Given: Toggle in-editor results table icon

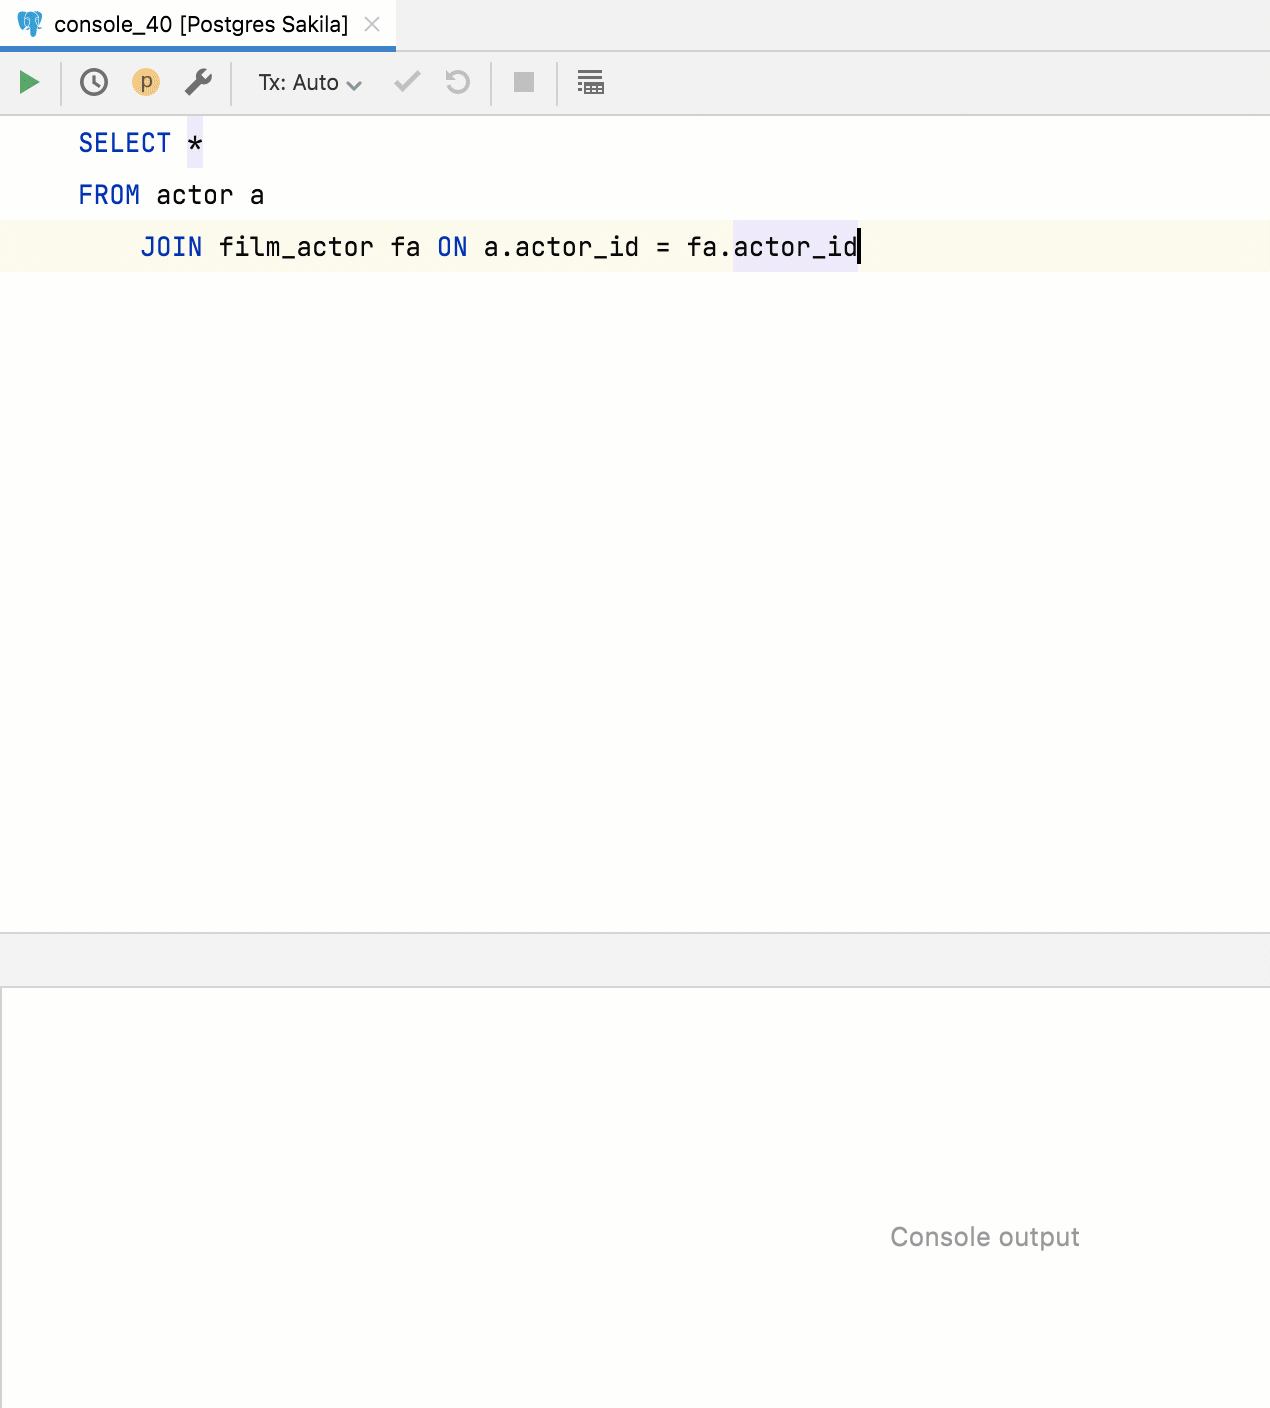Looking at the screenshot, I should (x=591, y=82).
